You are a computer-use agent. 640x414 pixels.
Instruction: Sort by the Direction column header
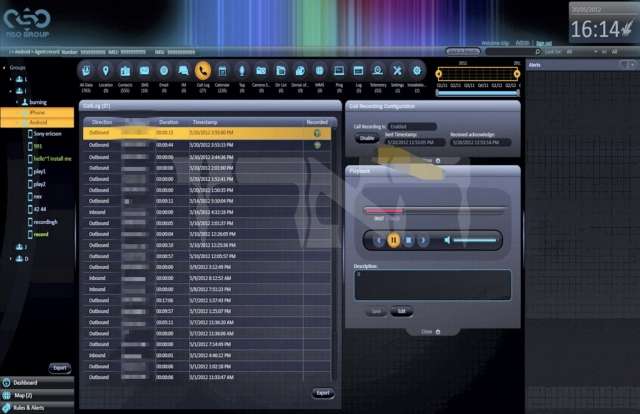(102, 122)
